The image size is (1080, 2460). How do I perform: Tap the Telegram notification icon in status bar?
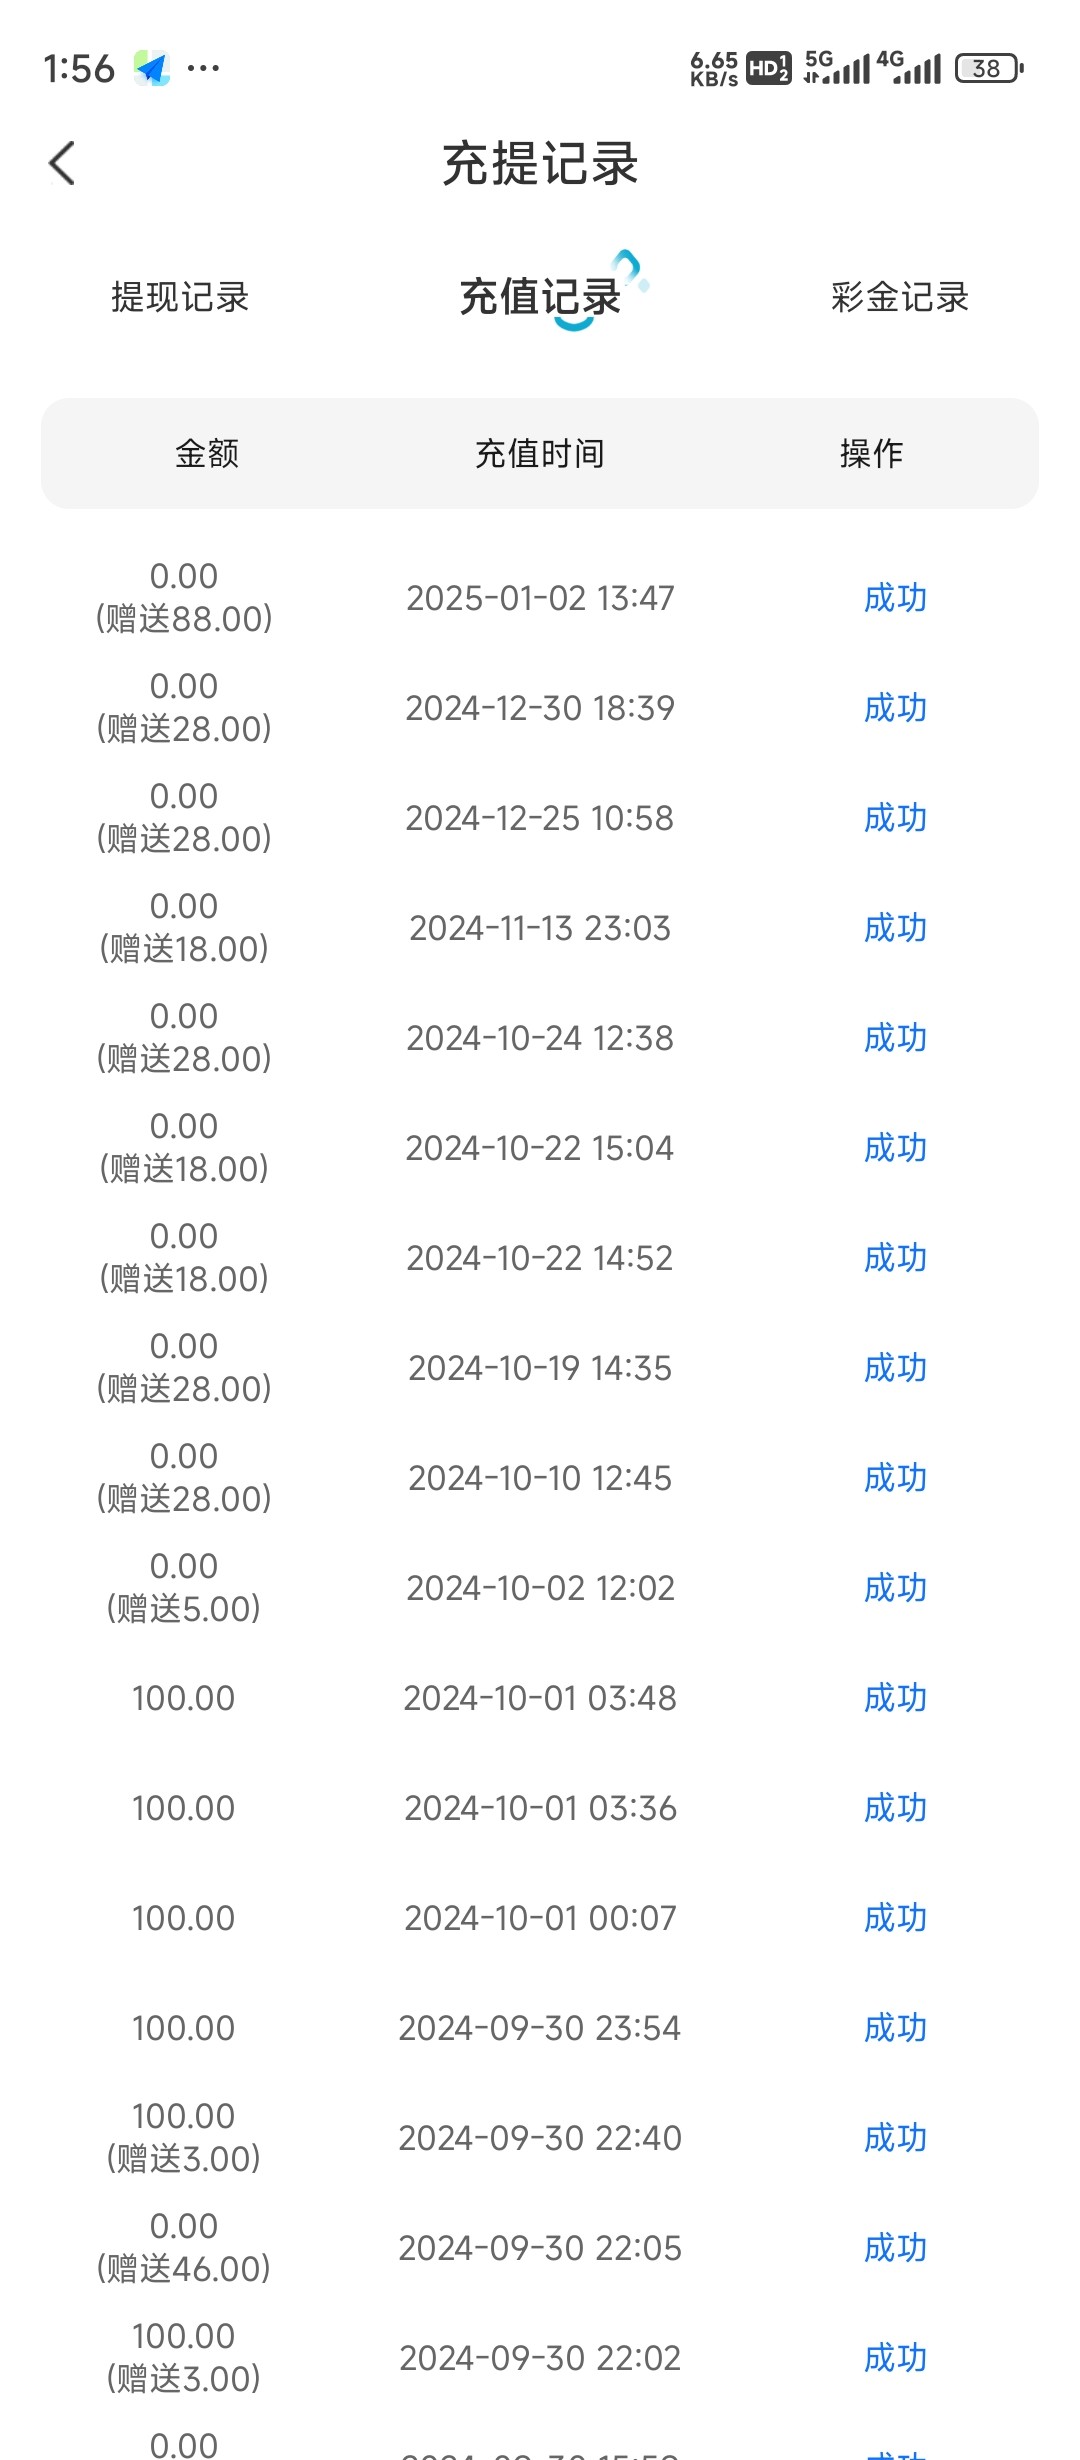pyautogui.click(x=152, y=68)
